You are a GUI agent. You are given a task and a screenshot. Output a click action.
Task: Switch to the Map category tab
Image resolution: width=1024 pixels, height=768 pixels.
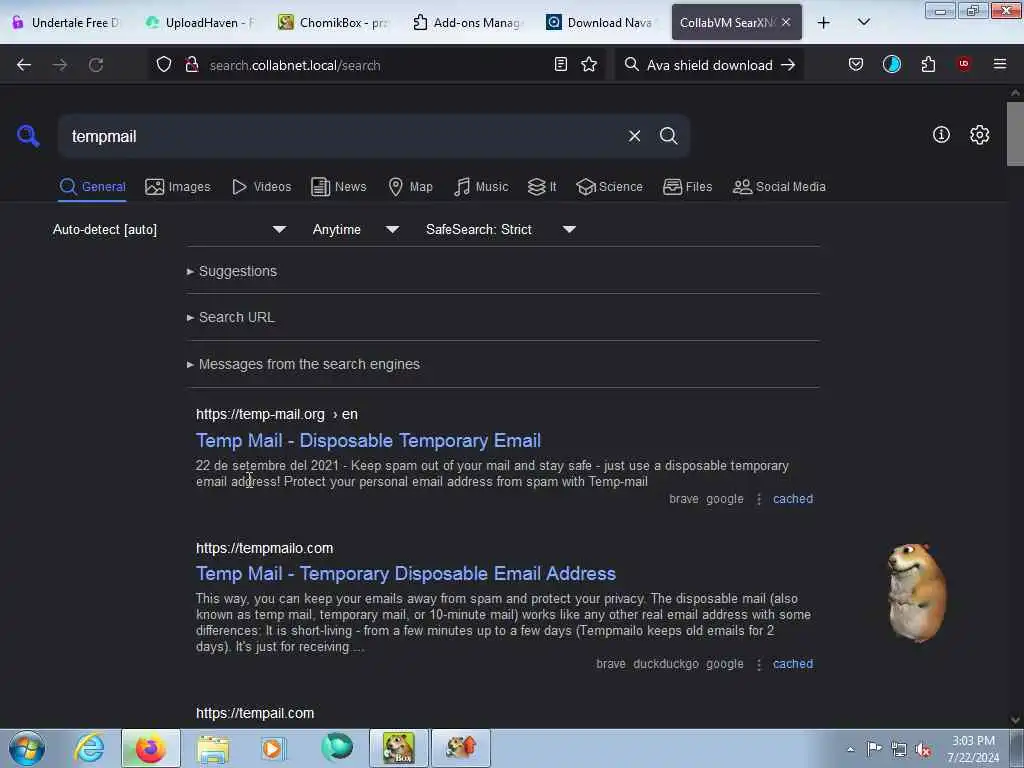tap(411, 187)
